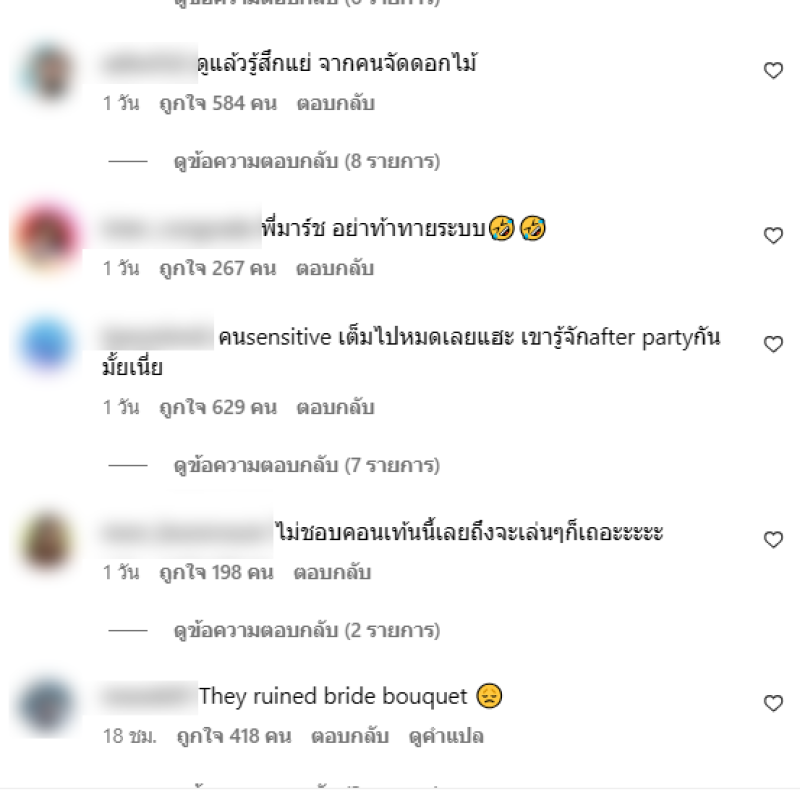Open the 584 likes count list
Viewport: 800px width, 795px height.
pyautogui.click(x=218, y=104)
